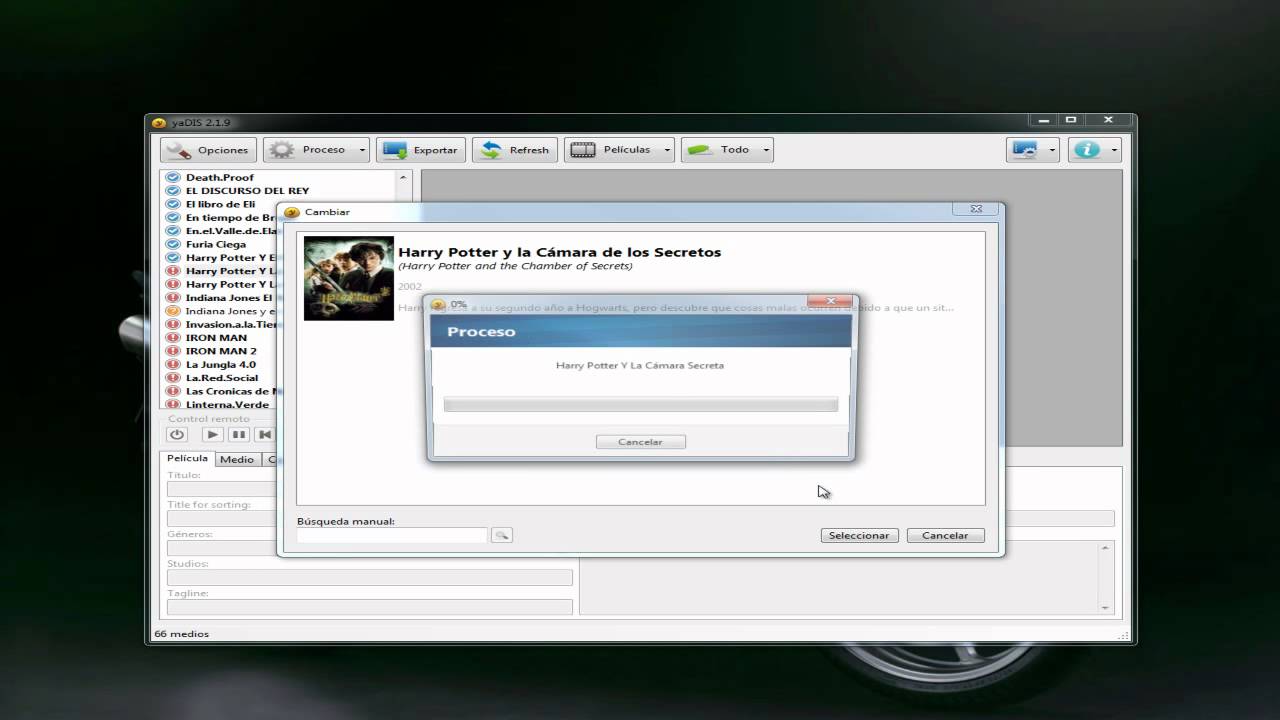This screenshot has width=1280, height=720.
Task: Click the Géneros field
Action: click(x=222, y=548)
